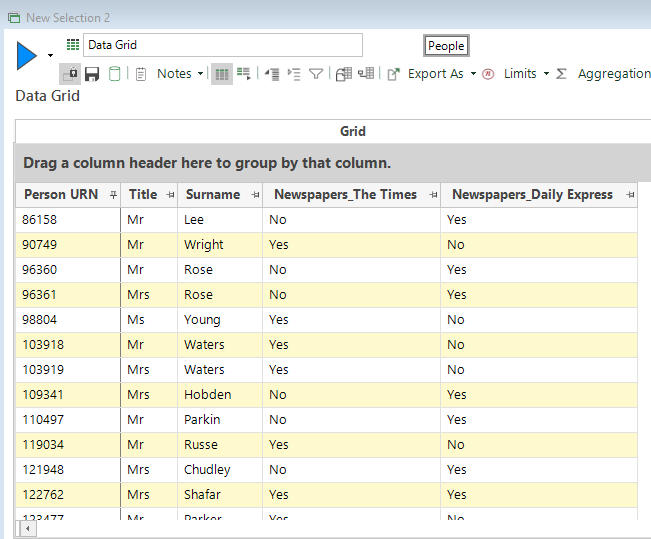Edit the Data Grid name field

pyautogui.click(x=223, y=45)
